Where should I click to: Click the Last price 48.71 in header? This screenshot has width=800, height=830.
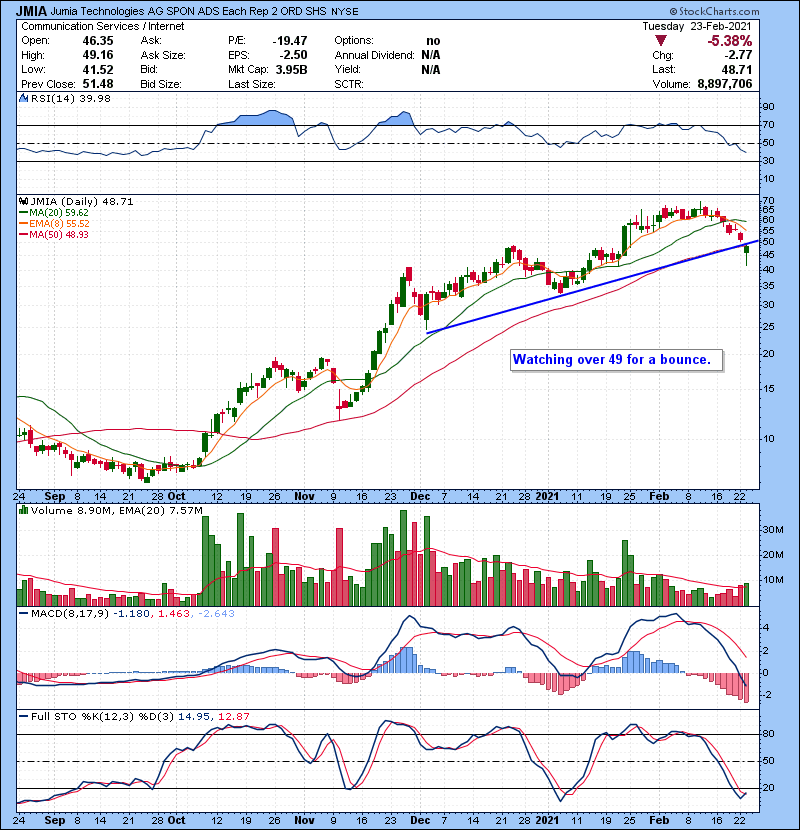[x=737, y=69]
